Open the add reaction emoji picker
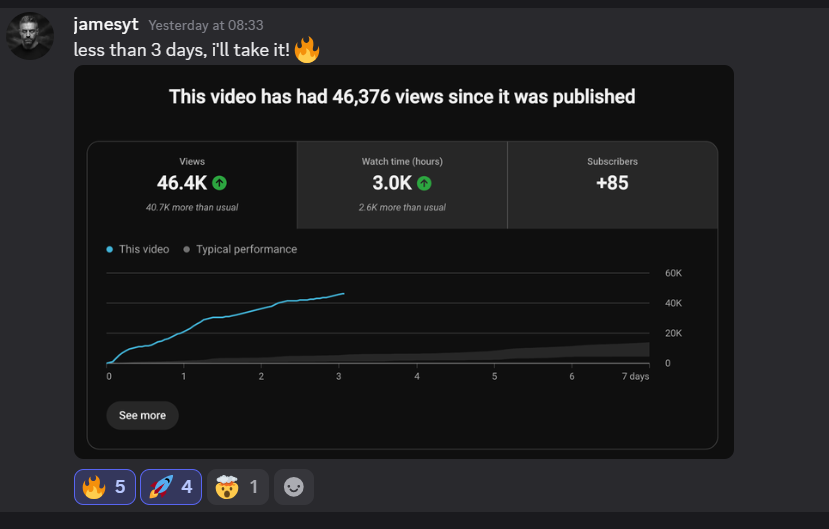 (294, 487)
